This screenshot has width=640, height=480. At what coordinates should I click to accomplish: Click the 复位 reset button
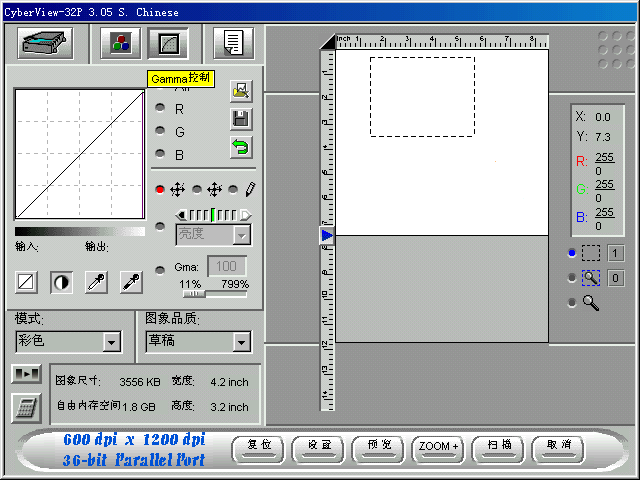[258, 449]
